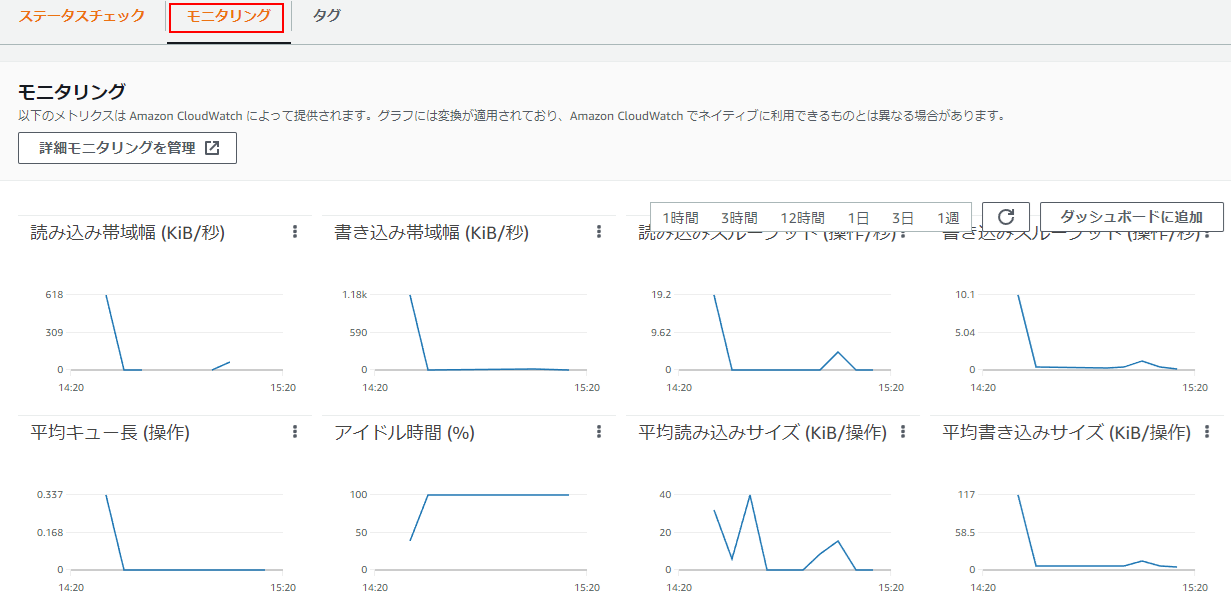Open the アイドル時間 chart's three-dot menu

[x=599, y=432]
